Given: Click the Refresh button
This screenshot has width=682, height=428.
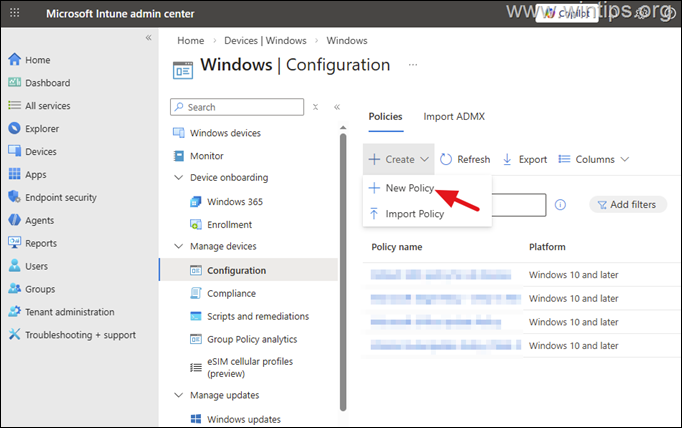Looking at the screenshot, I should coord(465,159).
